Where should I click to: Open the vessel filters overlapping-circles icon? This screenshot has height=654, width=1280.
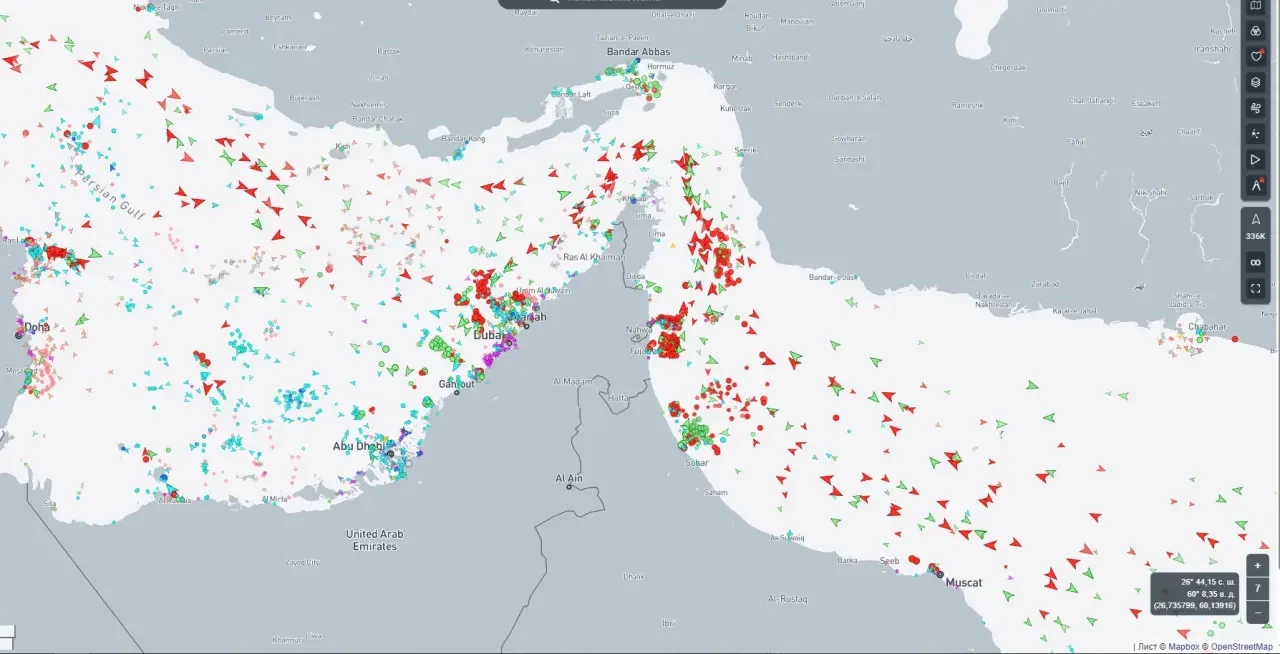pos(1256,31)
